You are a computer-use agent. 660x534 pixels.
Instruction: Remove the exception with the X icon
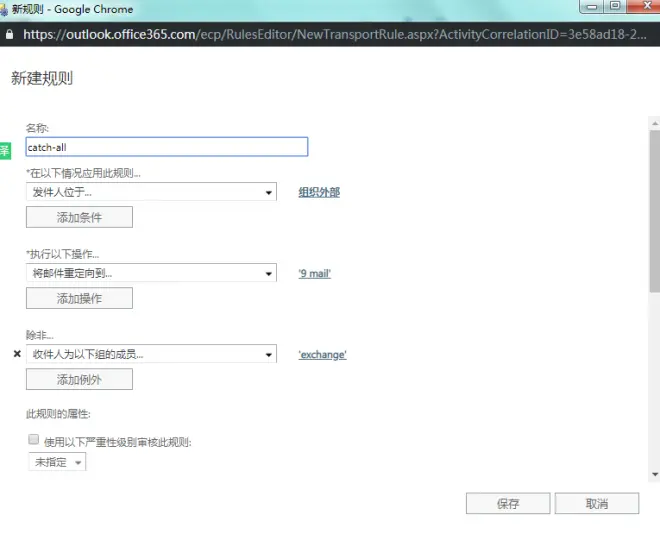(x=17, y=354)
